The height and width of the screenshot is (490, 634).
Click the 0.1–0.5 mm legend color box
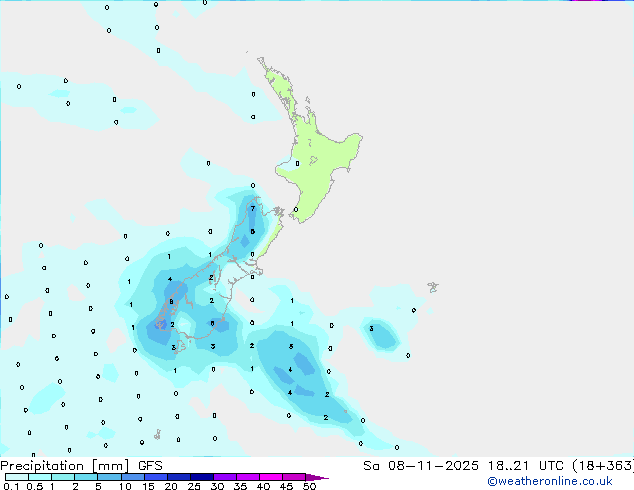click(17, 477)
